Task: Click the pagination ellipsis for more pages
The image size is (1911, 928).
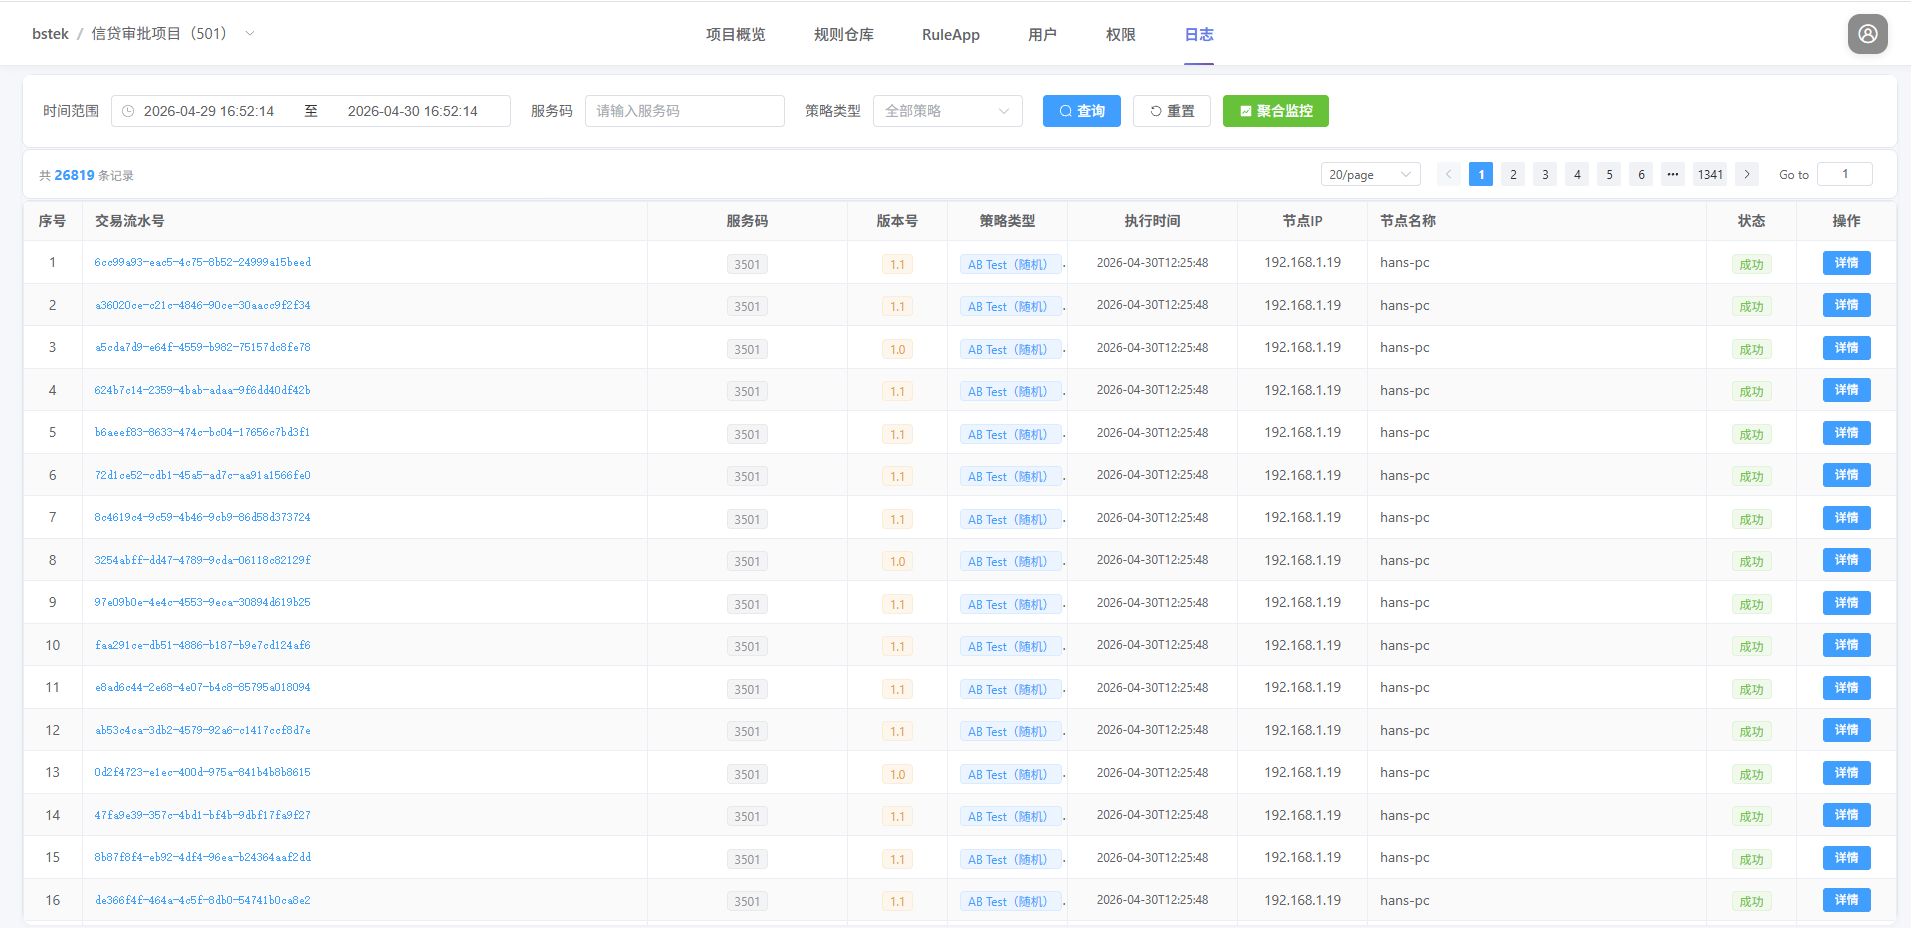Action: pyautogui.click(x=1672, y=174)
